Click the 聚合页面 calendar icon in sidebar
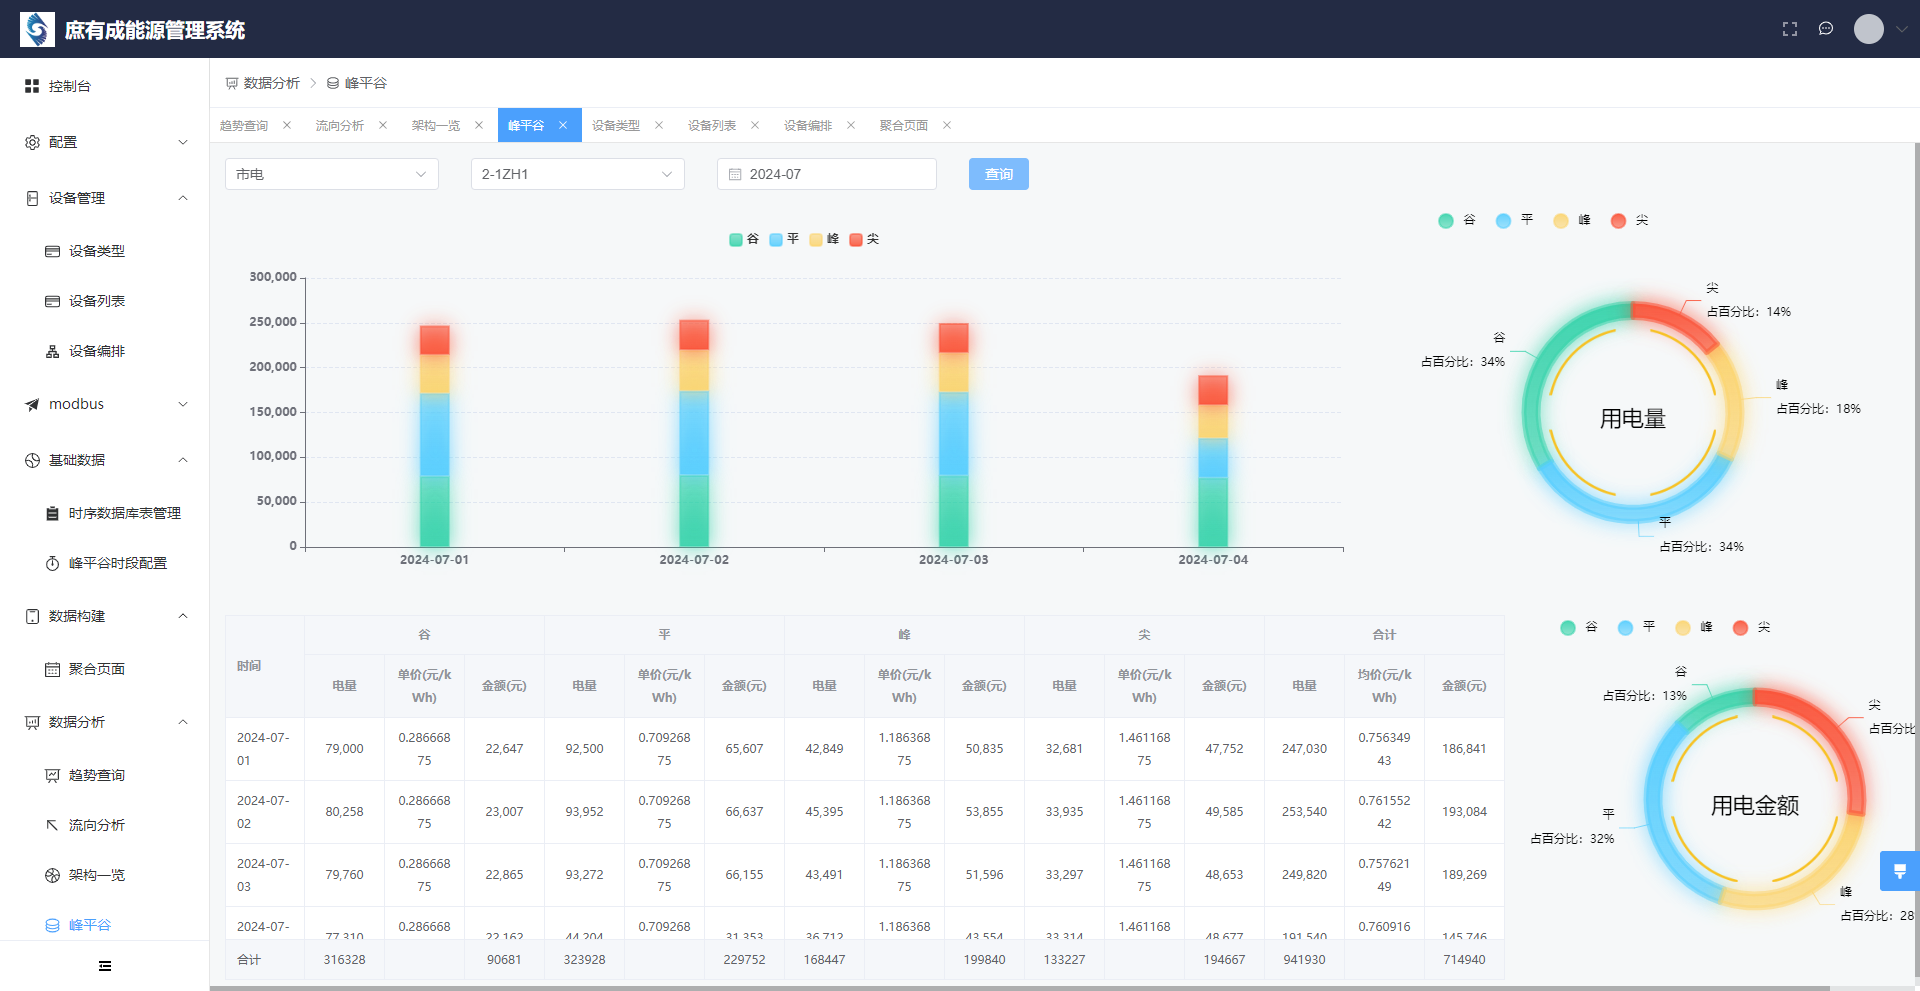 point(52,669)
